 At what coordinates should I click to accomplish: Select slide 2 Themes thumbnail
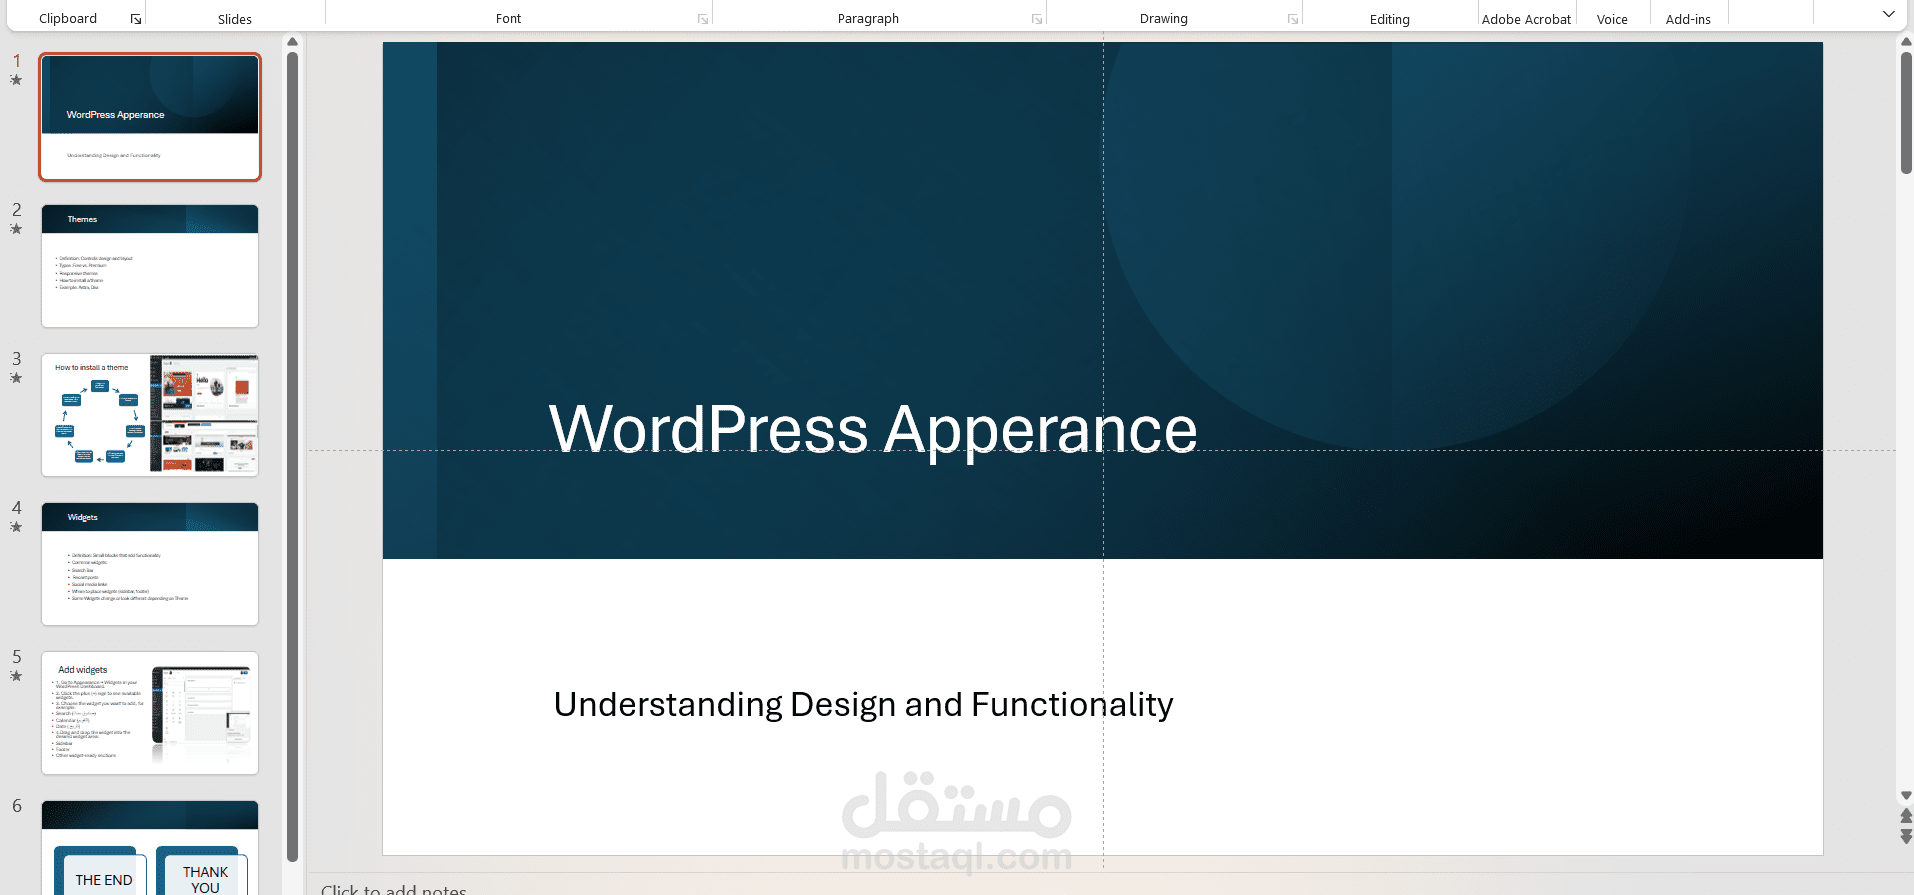(150, 266)
